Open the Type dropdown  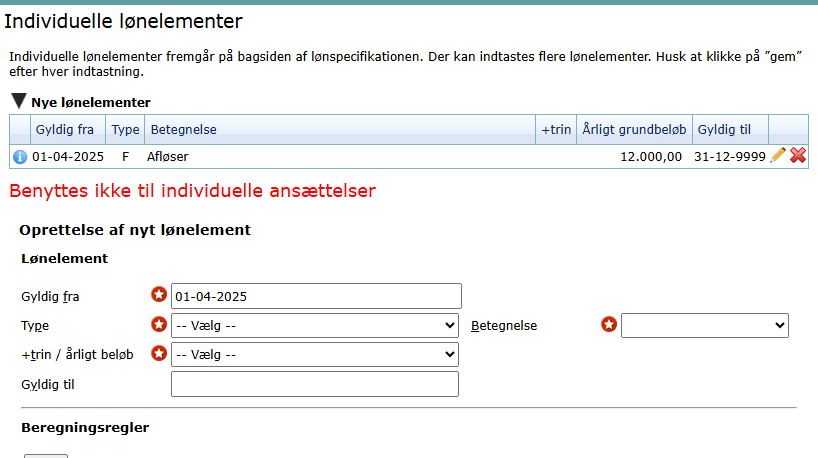(x=315, y=326)
